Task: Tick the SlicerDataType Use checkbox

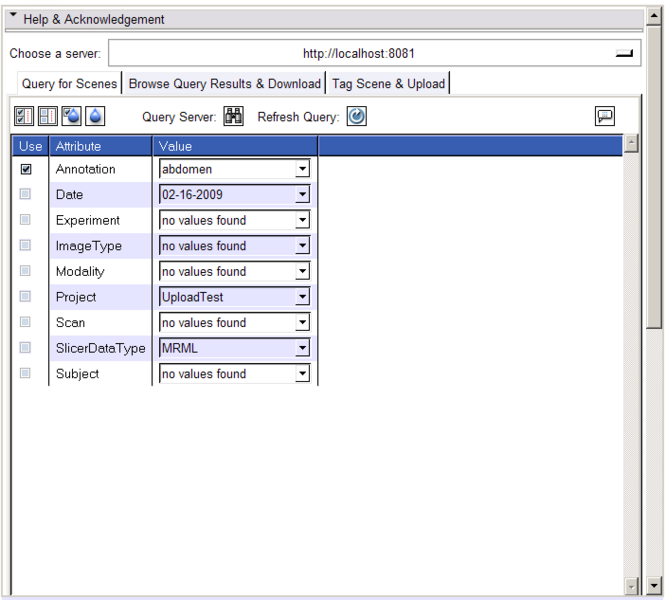Action: pos(26,348)
